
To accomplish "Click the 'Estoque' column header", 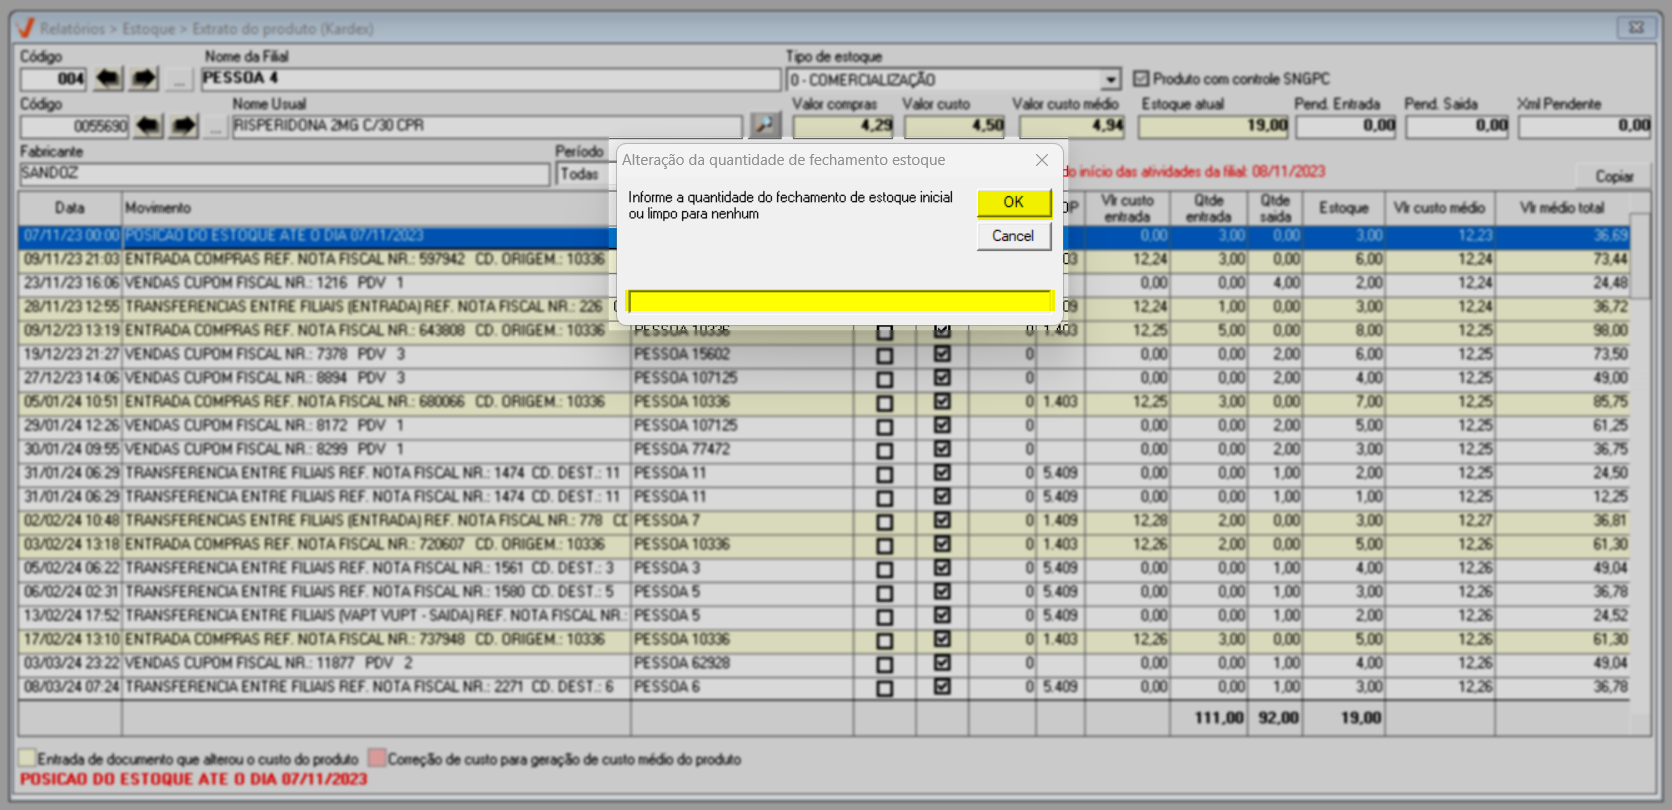I will tap(1343, 208).
